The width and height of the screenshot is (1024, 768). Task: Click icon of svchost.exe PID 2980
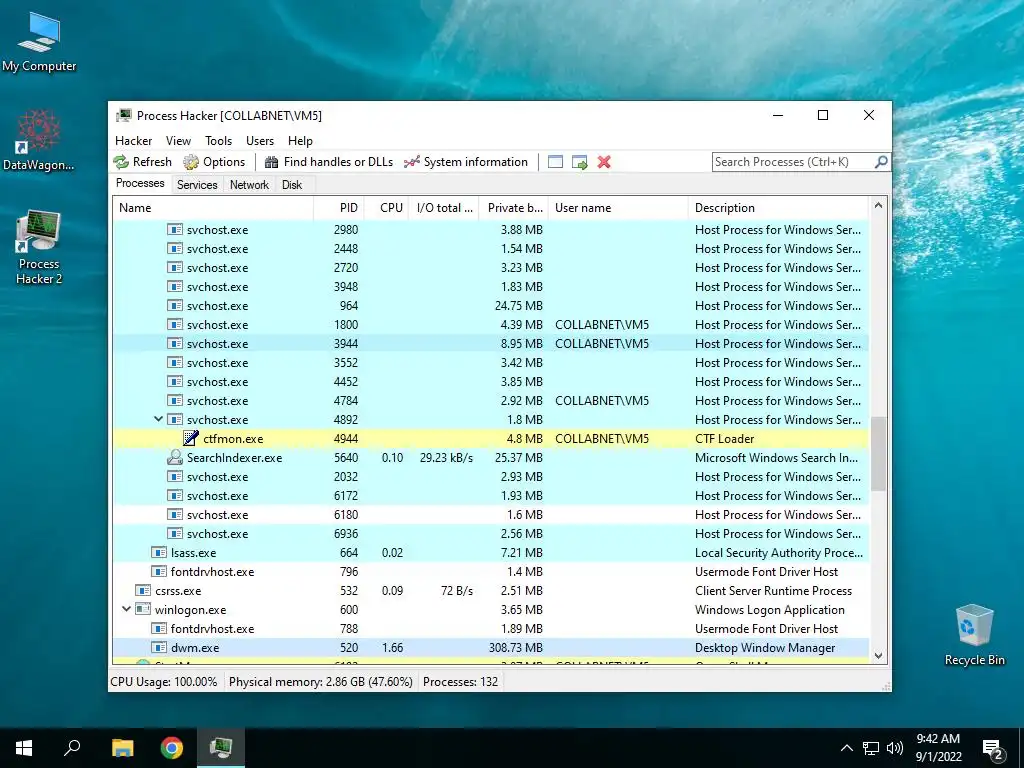(x=174, y=229)
